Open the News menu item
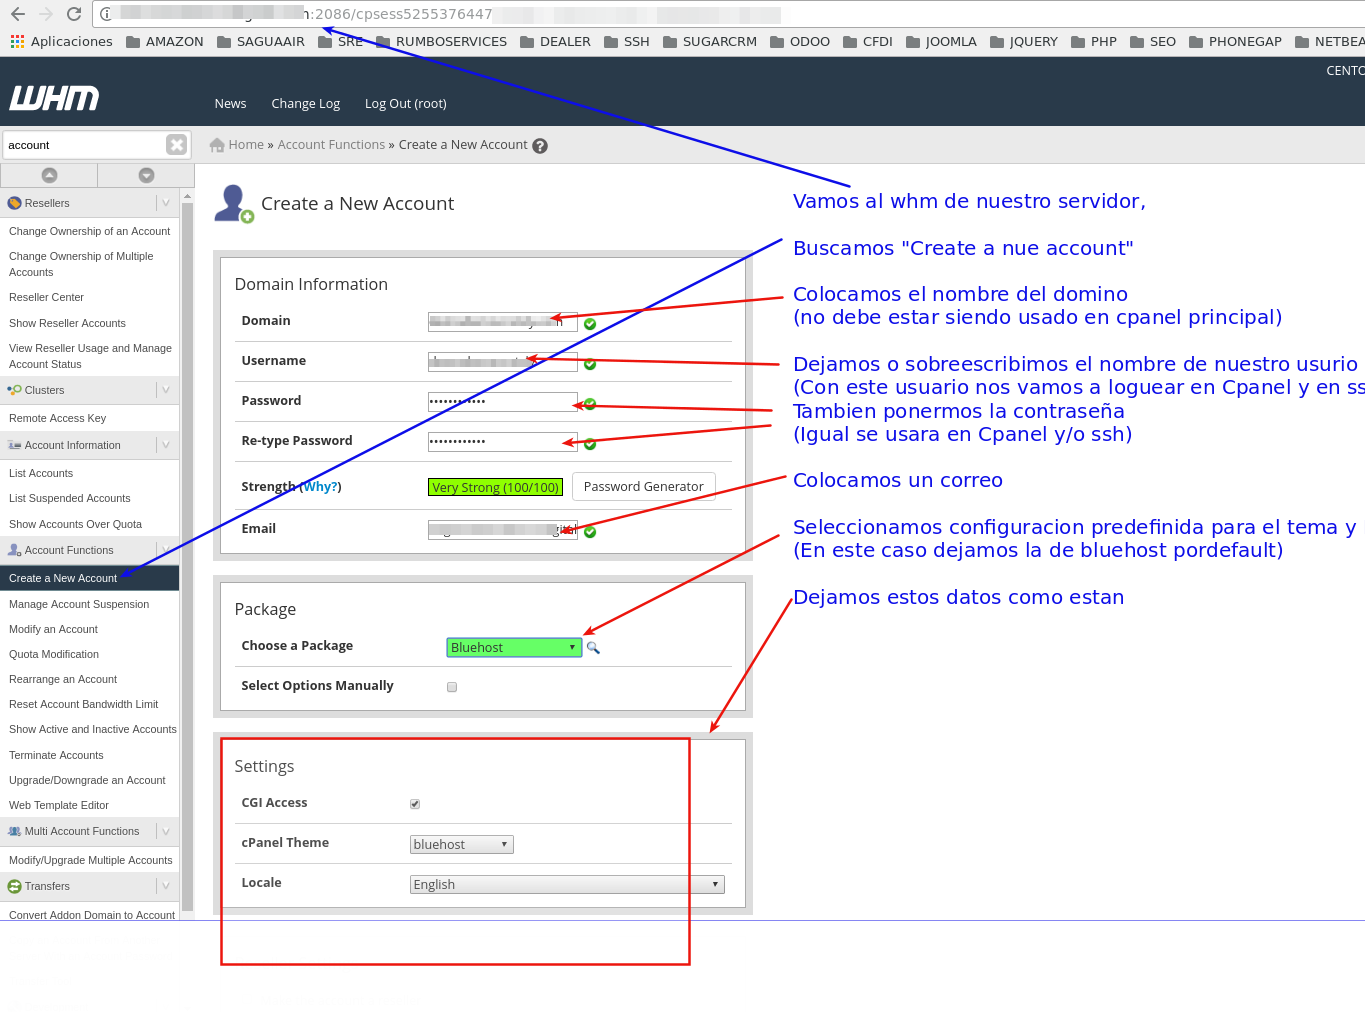1365x1012 pixels. (x=230, y=104)
